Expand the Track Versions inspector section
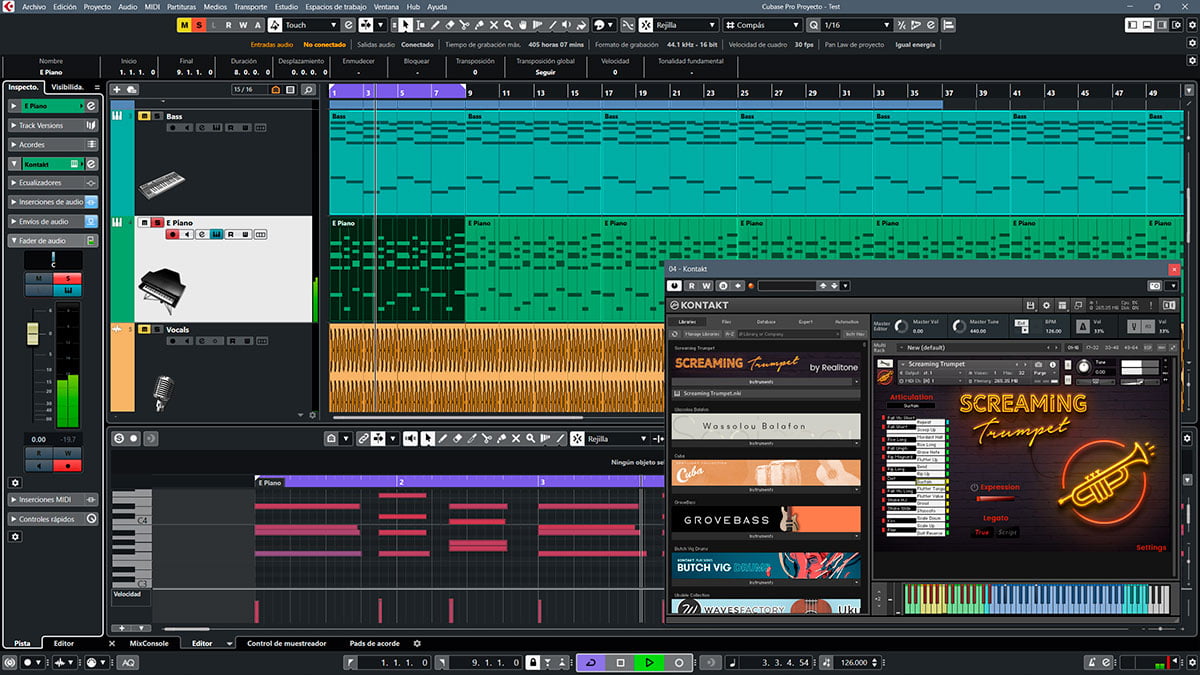 click(x=54, y=126)
